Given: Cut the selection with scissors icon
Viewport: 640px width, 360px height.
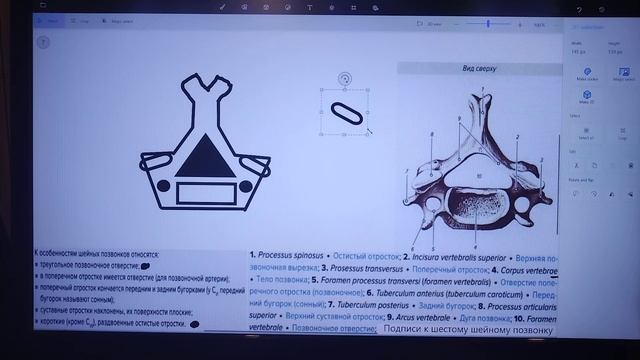Looking at the screenshot, I should point(576,165).
